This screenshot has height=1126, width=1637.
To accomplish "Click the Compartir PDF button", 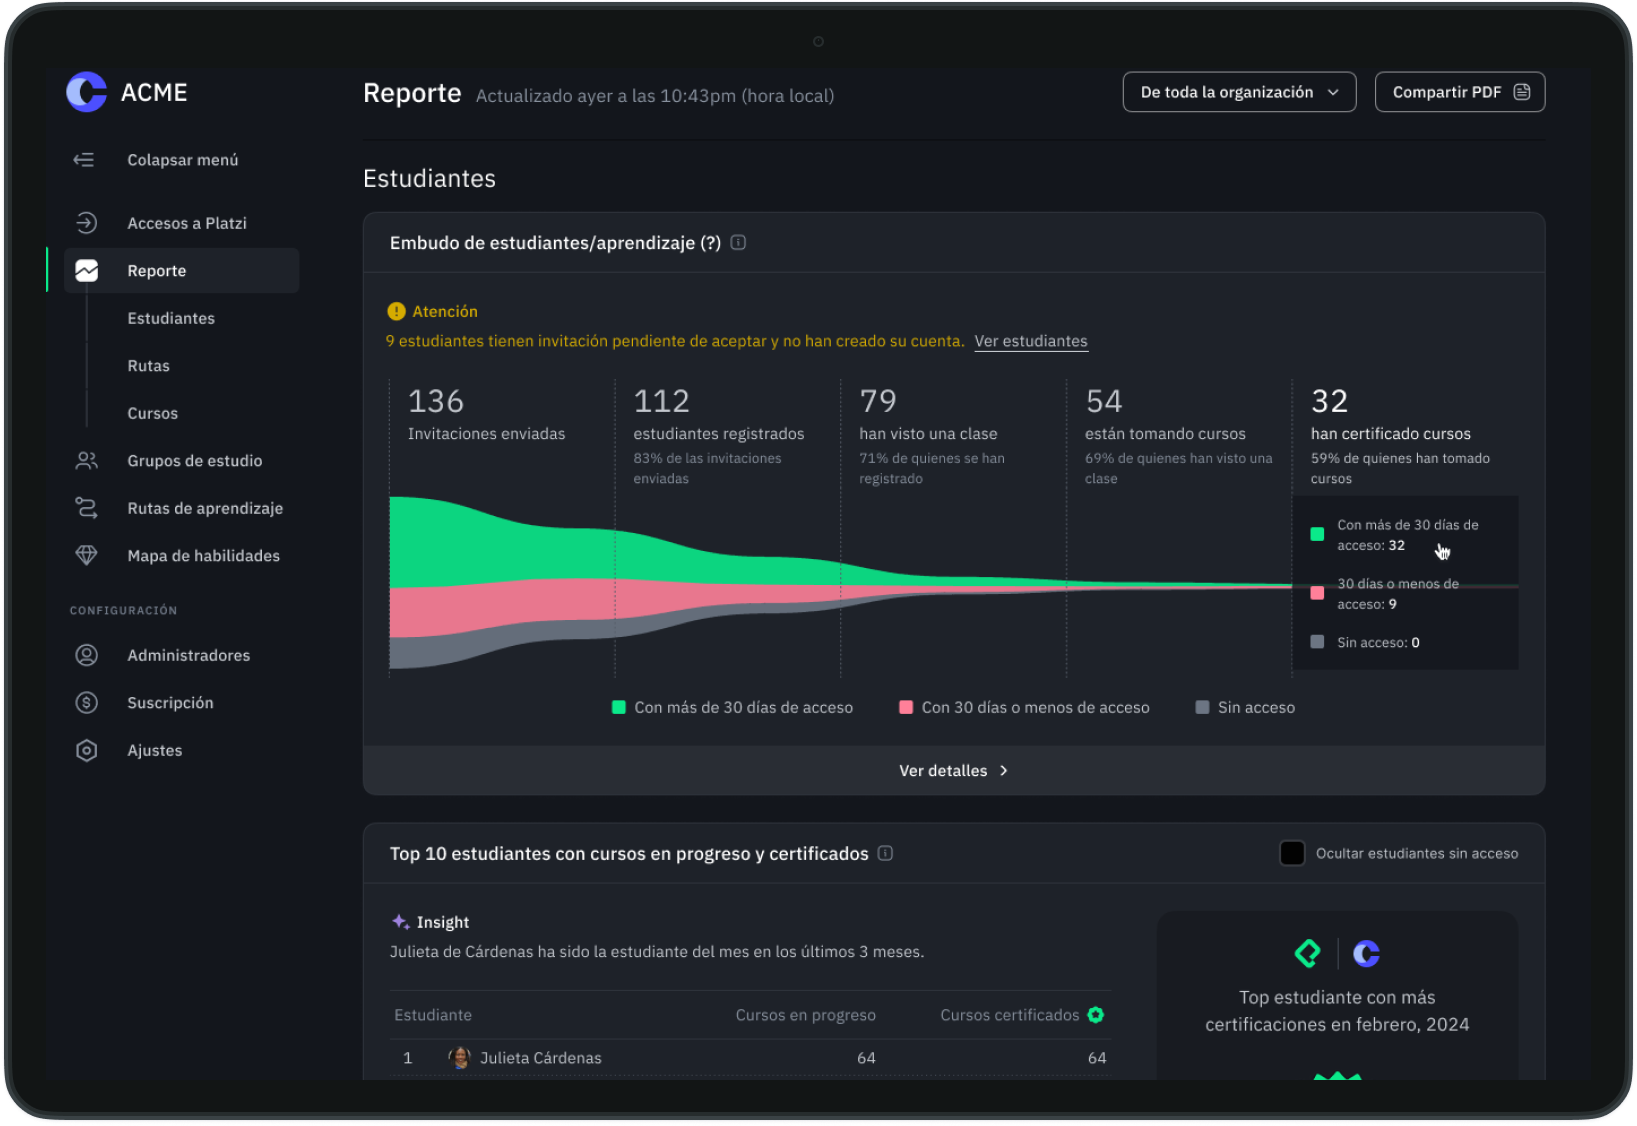I will point(1459,92).
